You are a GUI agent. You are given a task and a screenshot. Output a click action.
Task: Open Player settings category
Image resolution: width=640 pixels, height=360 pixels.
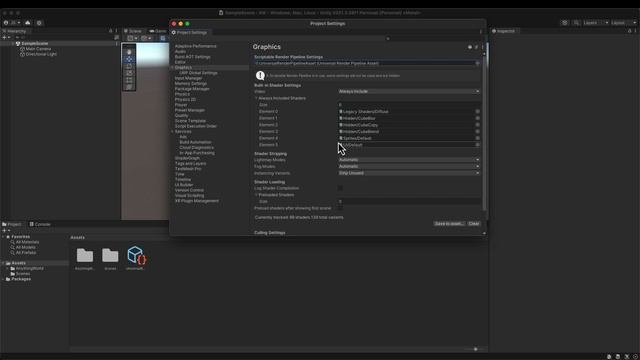(181, 105)
